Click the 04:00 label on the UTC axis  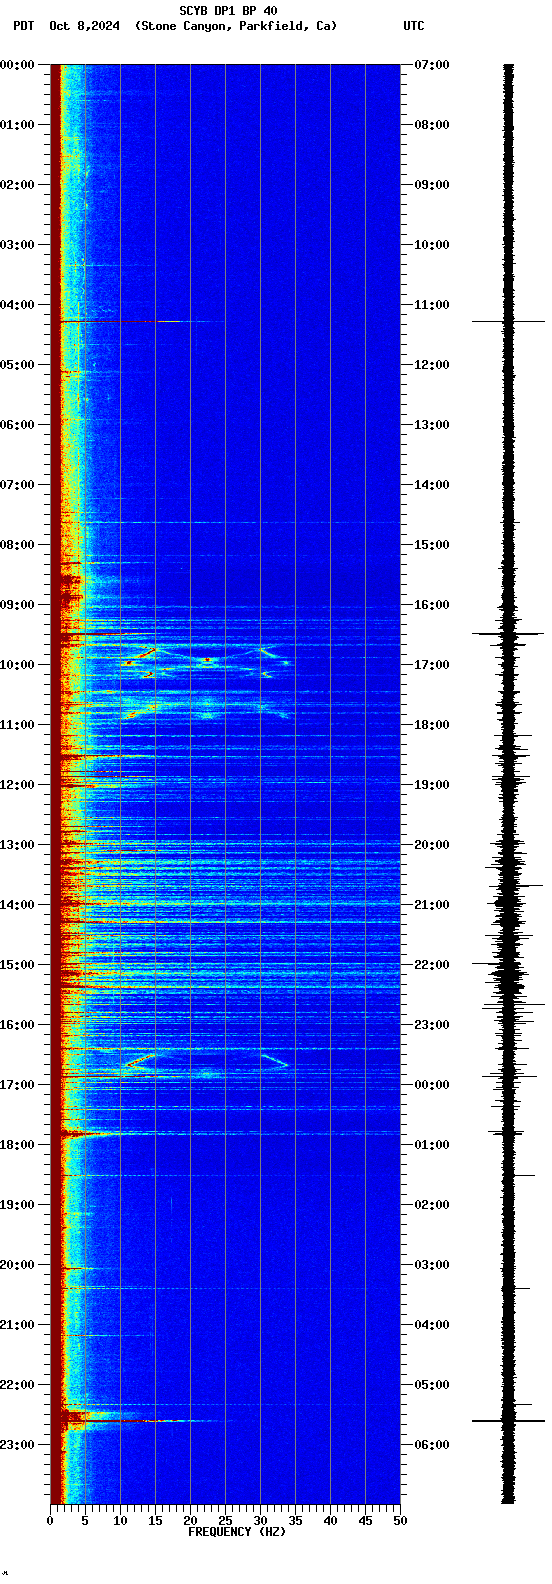(432, 1325)
